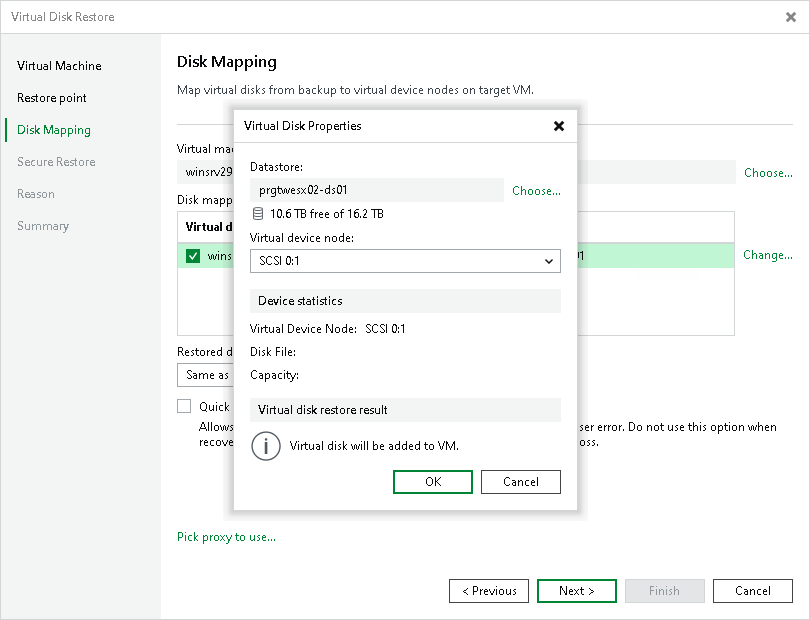This screenshot has width=810, height=620.
Task: Close the Virtual Disk Restore window
Action: 790,17
